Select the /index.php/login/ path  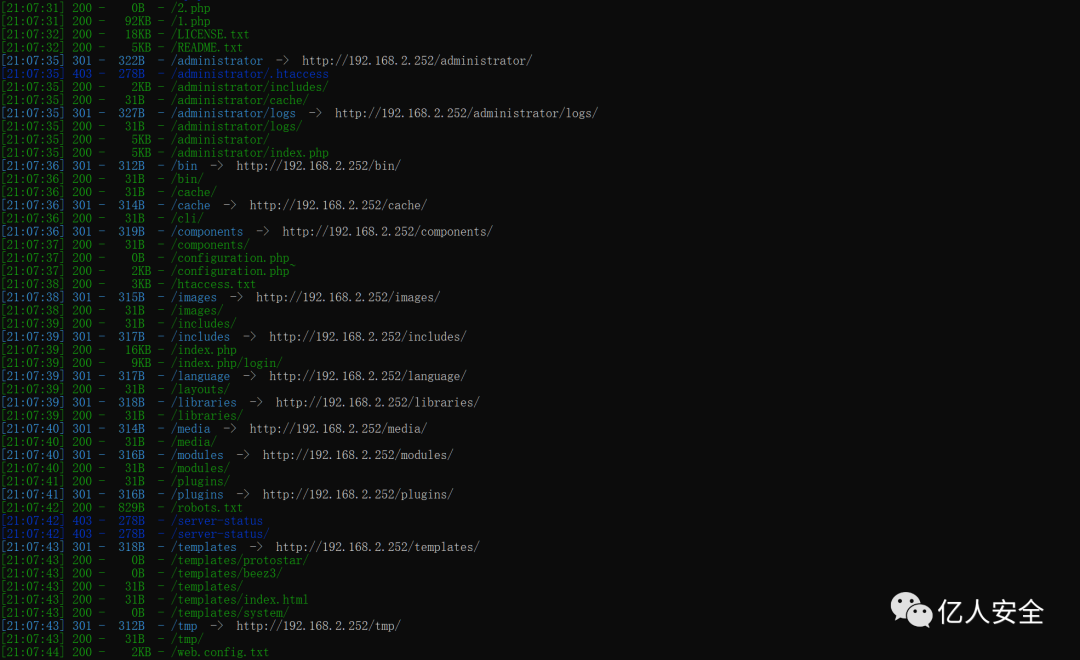point(227,363)
